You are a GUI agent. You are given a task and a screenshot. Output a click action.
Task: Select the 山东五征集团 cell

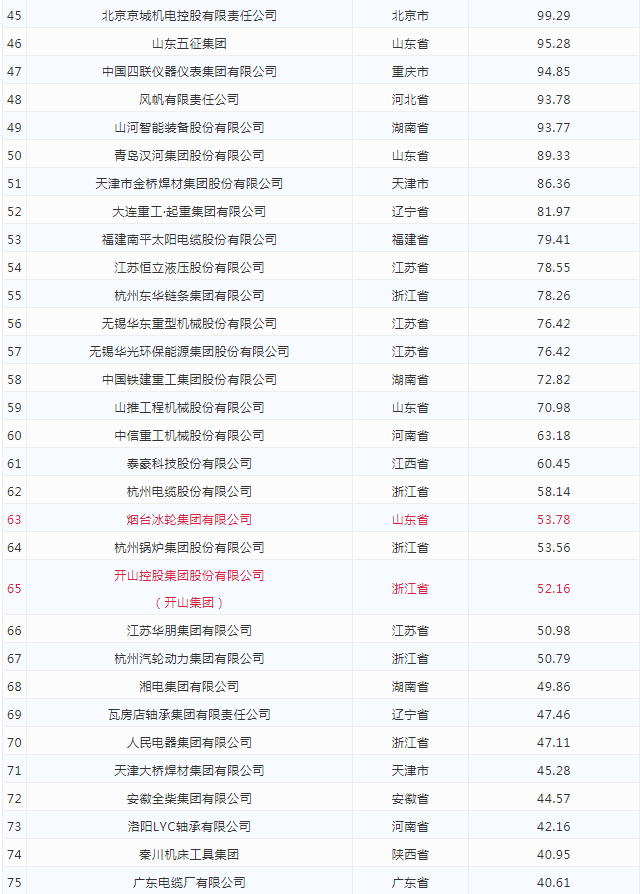pyautogui.click(x=189, y=43)
